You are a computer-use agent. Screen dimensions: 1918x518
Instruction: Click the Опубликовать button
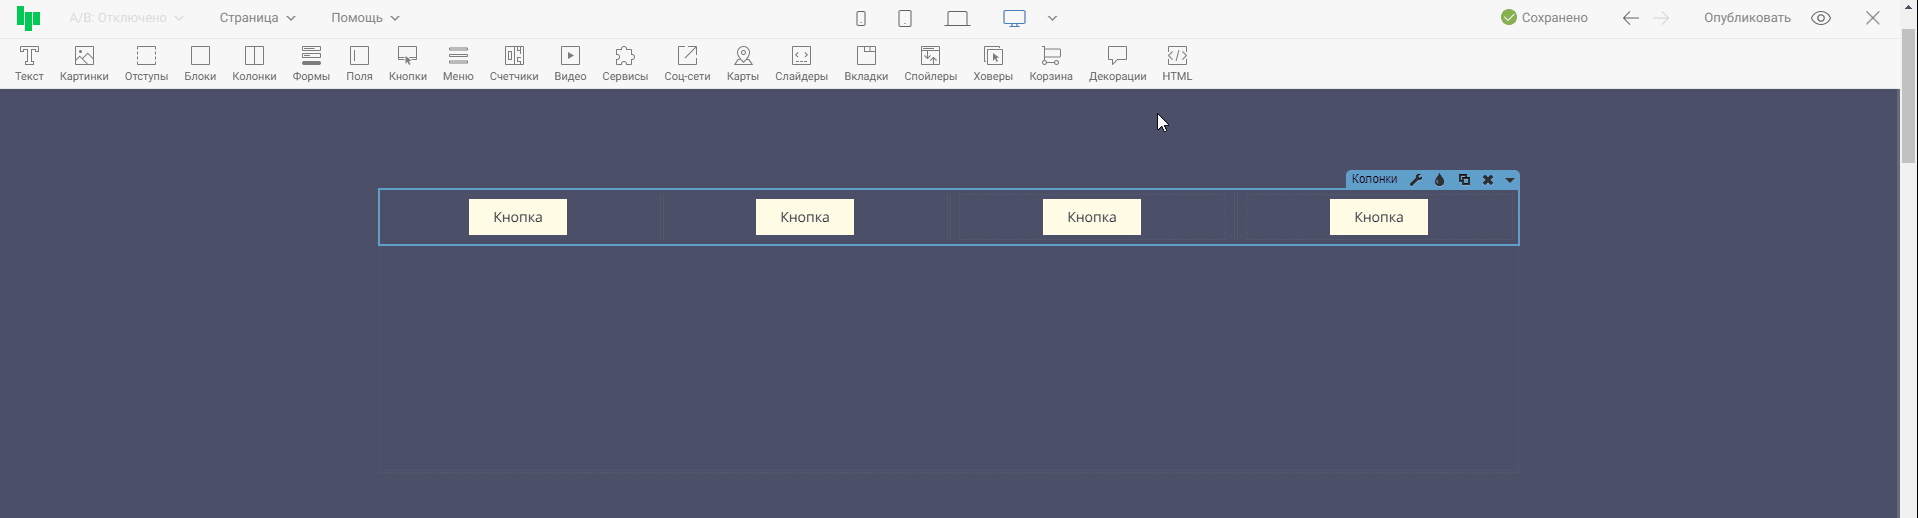pos(1747,18)
